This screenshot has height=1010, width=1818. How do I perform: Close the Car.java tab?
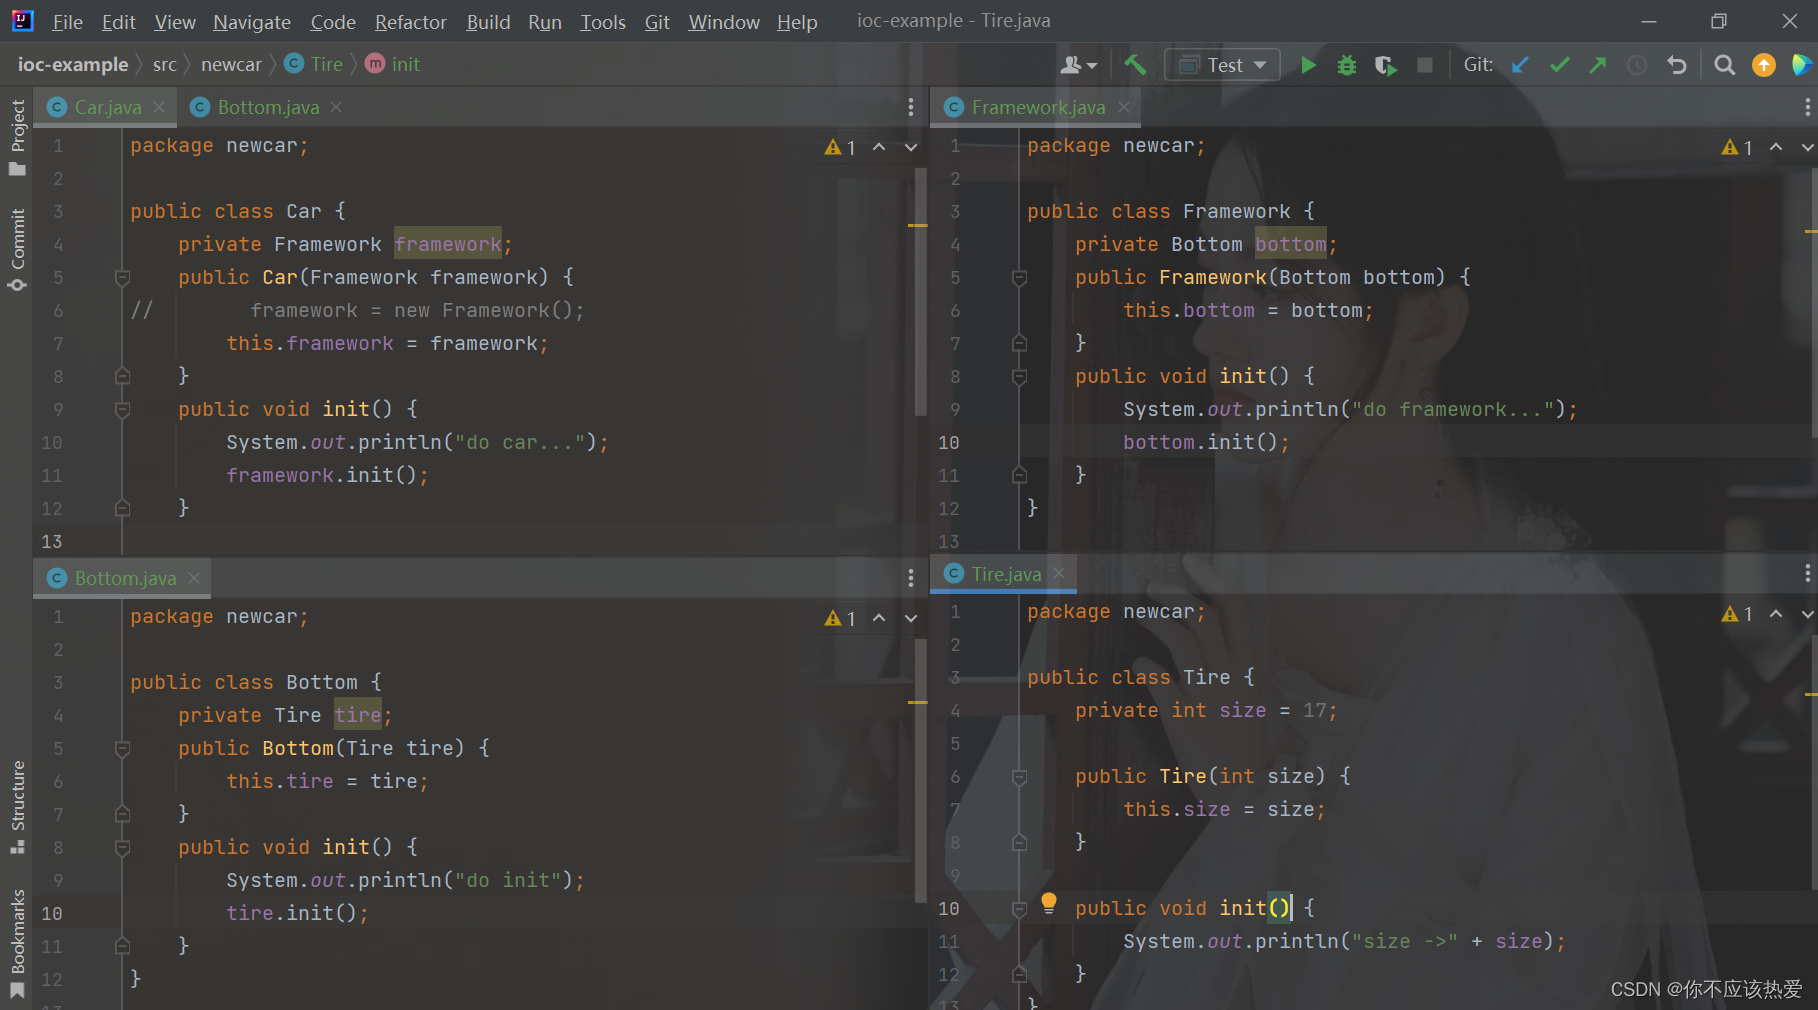(x=159, y=107)
